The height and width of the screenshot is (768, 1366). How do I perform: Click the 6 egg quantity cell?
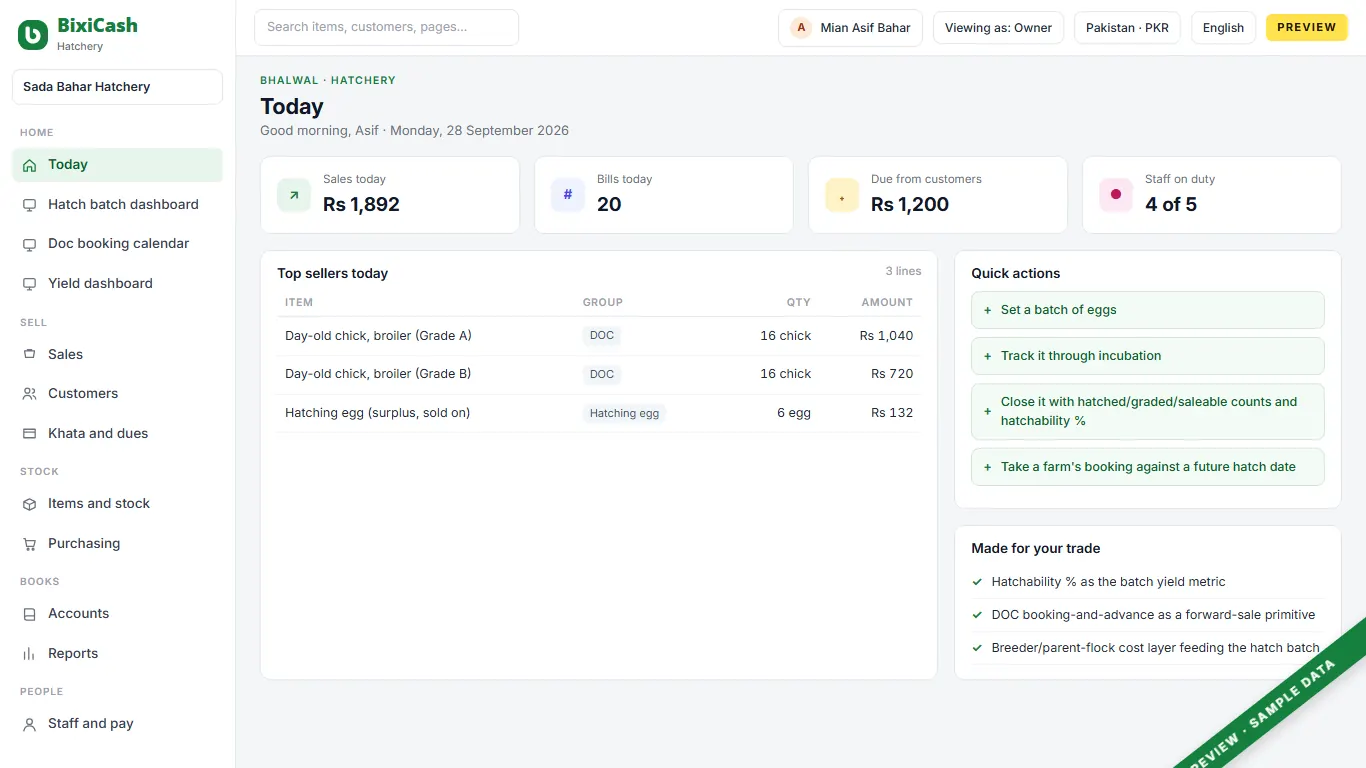click(794, 413)
